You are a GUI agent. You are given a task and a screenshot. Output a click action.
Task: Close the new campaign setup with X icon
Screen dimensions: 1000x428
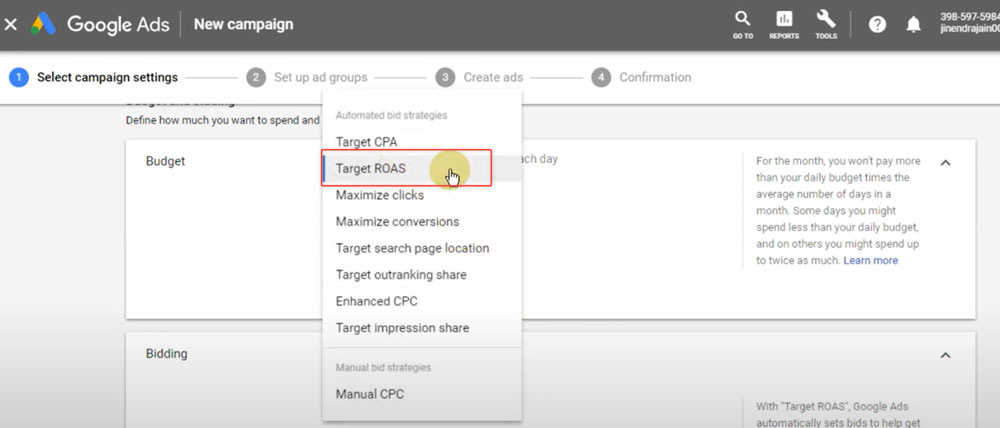(11, 25)
